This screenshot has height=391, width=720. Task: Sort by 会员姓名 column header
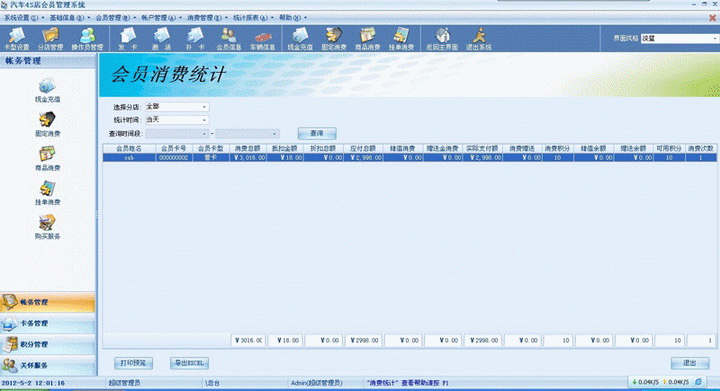pyautogui.click(x=129, y=149)
